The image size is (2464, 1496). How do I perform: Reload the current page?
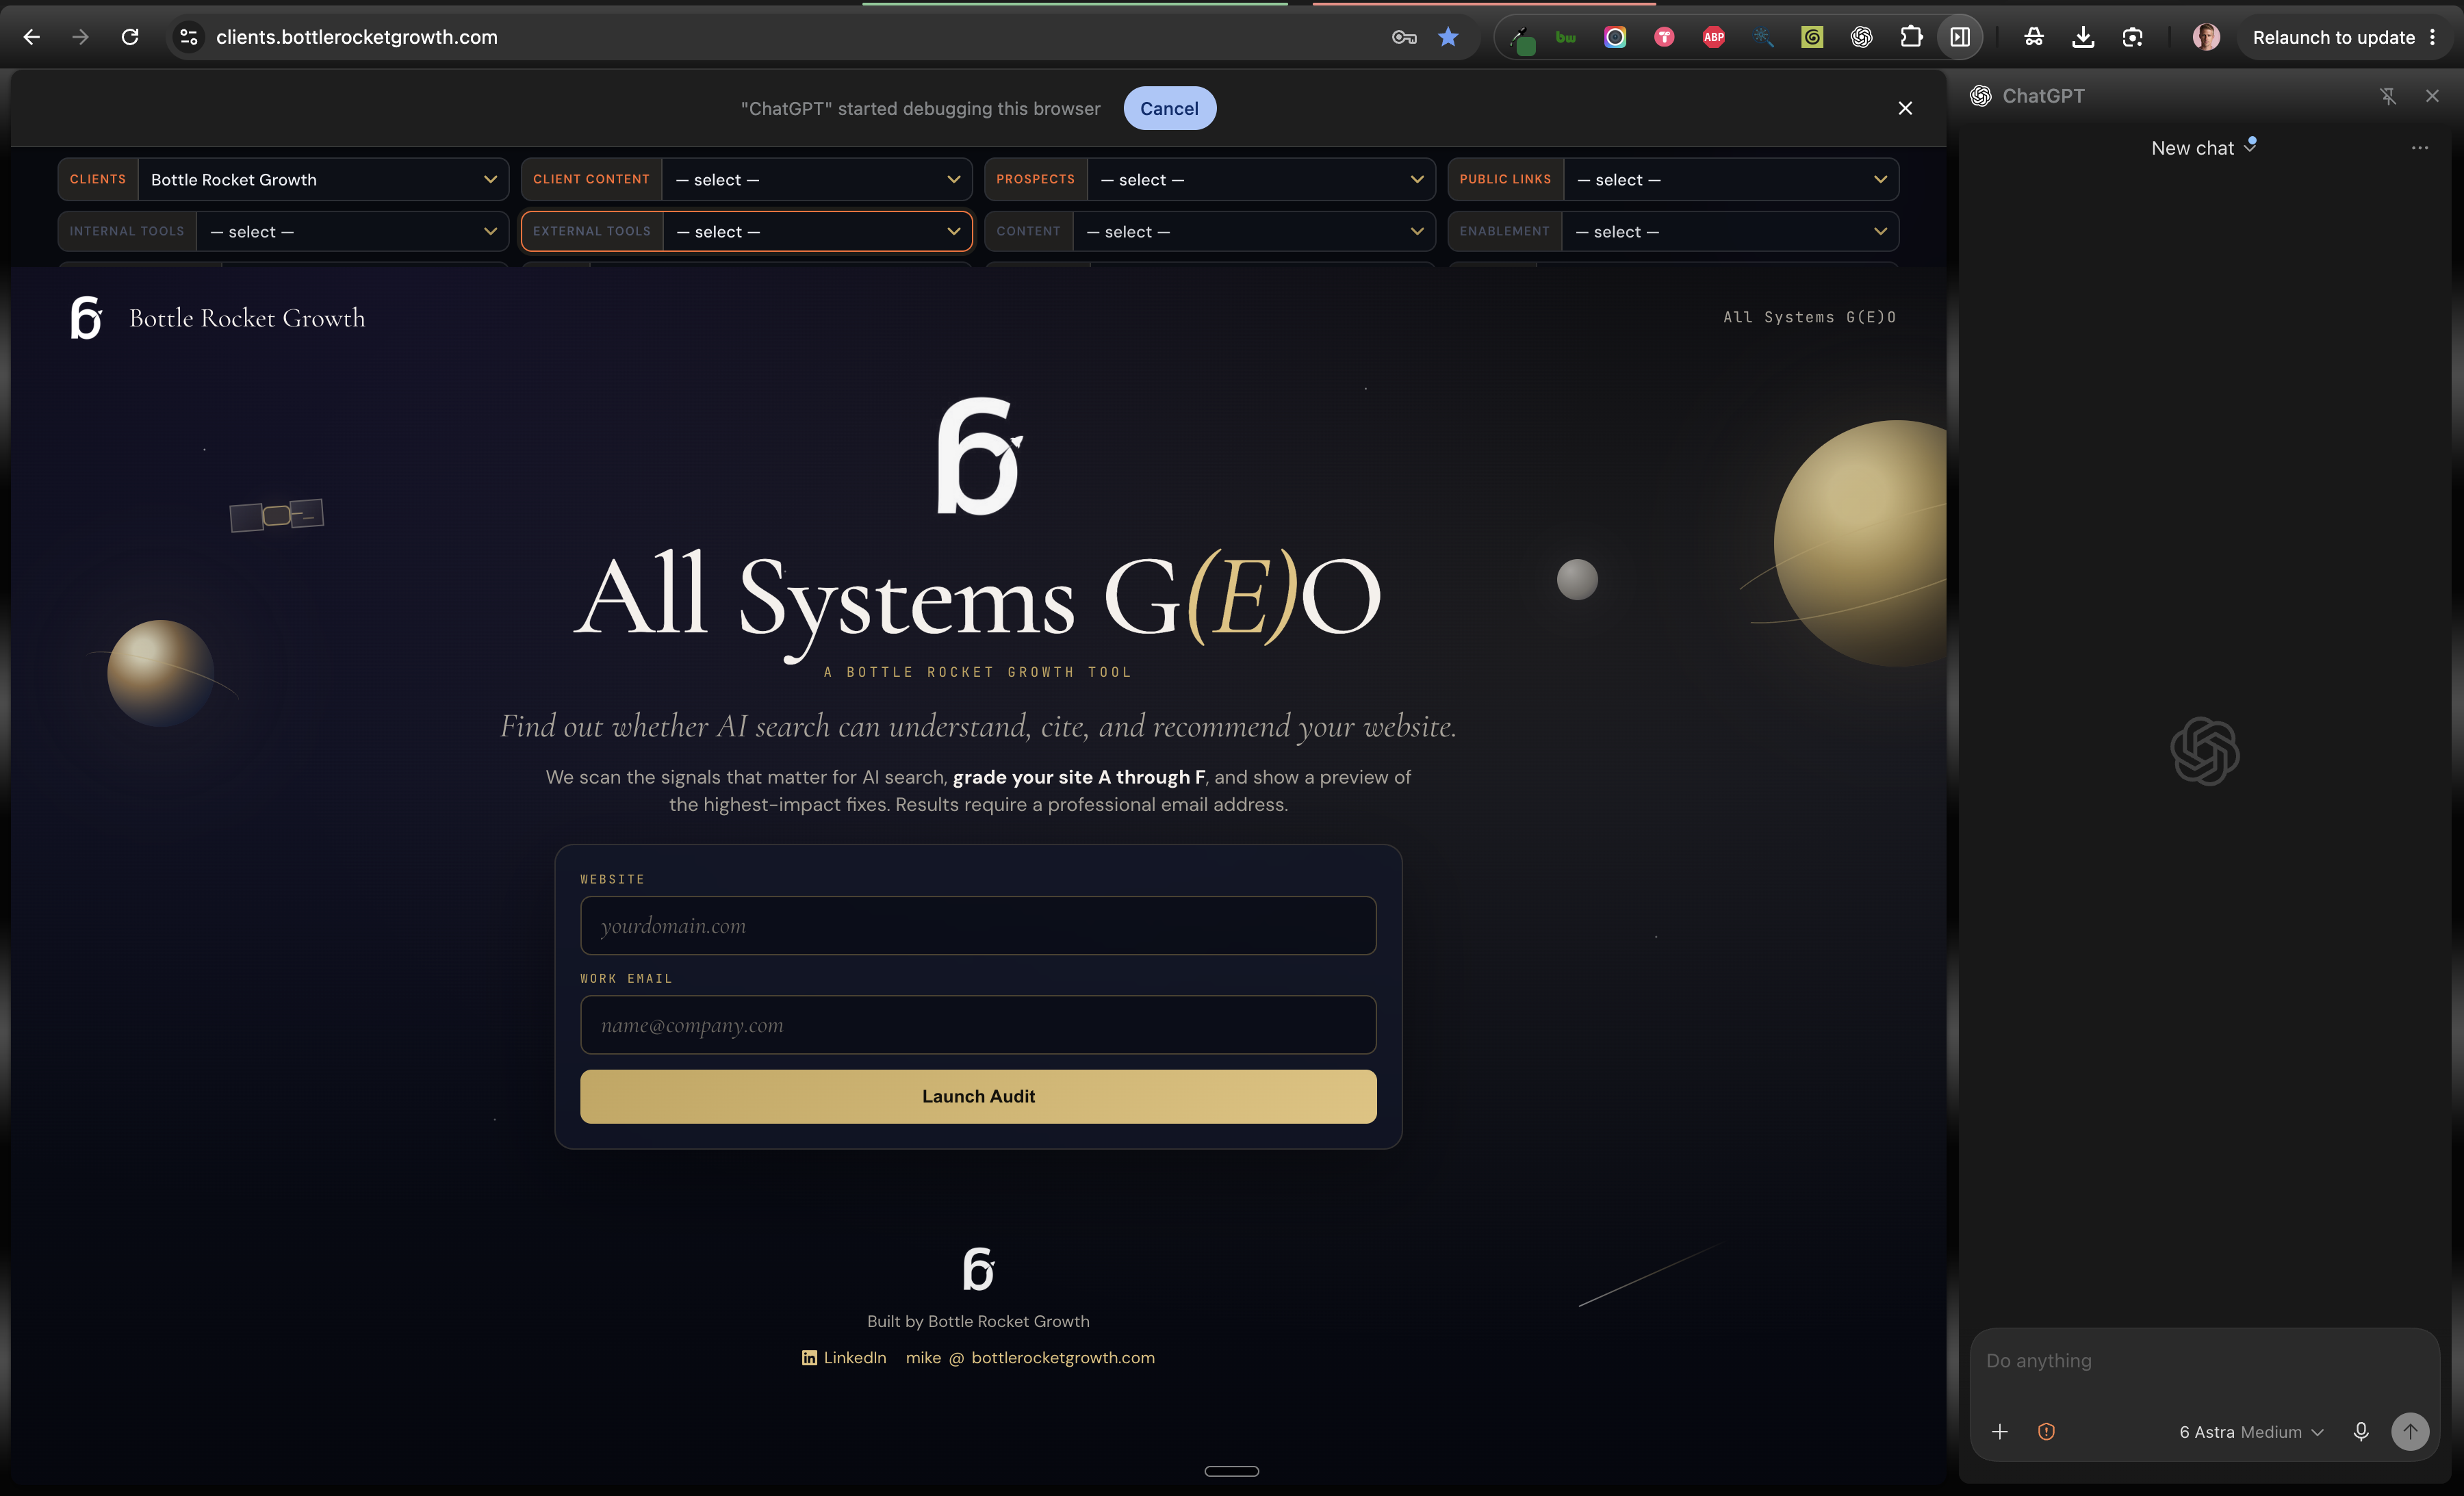130,37
